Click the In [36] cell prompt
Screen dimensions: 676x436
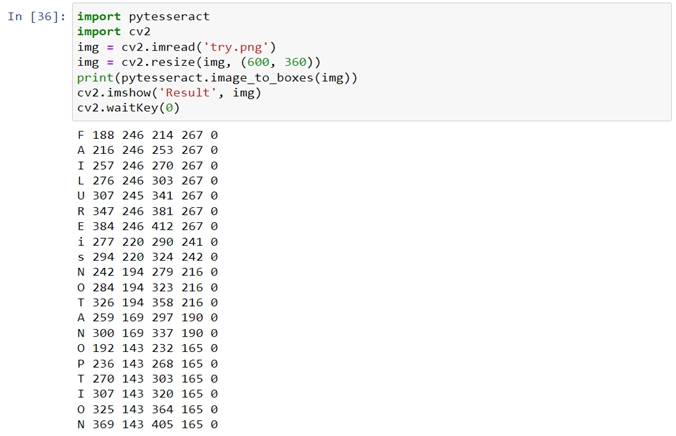pos(37,16)
